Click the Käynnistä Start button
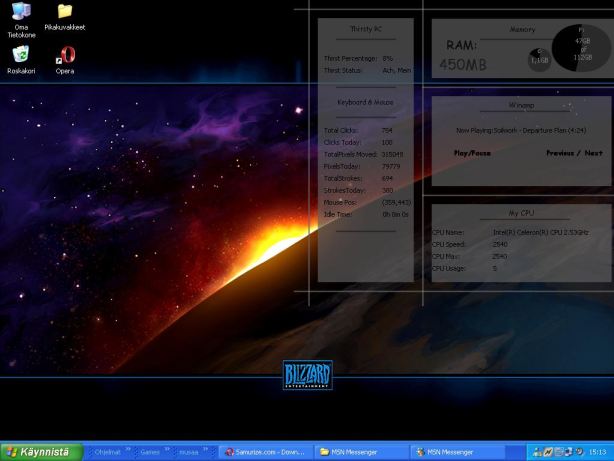The image size is (614, 461). (x=42, y=452)
